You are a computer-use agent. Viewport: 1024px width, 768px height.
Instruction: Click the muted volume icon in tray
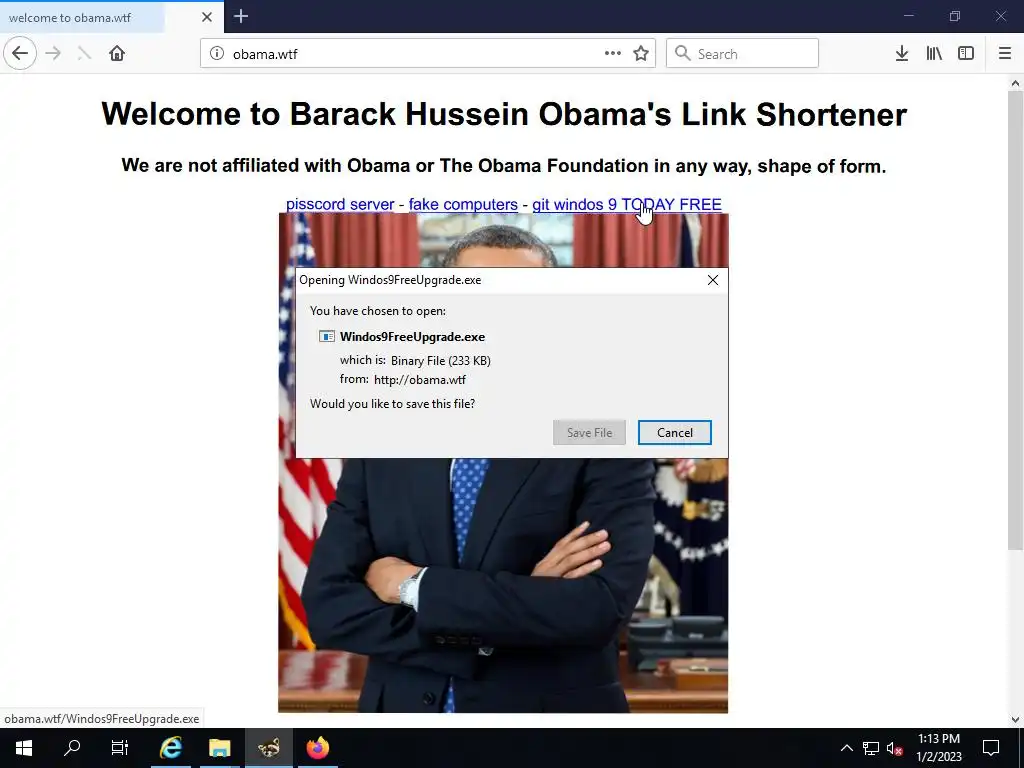pyautogui.click(x=895, y=748)
